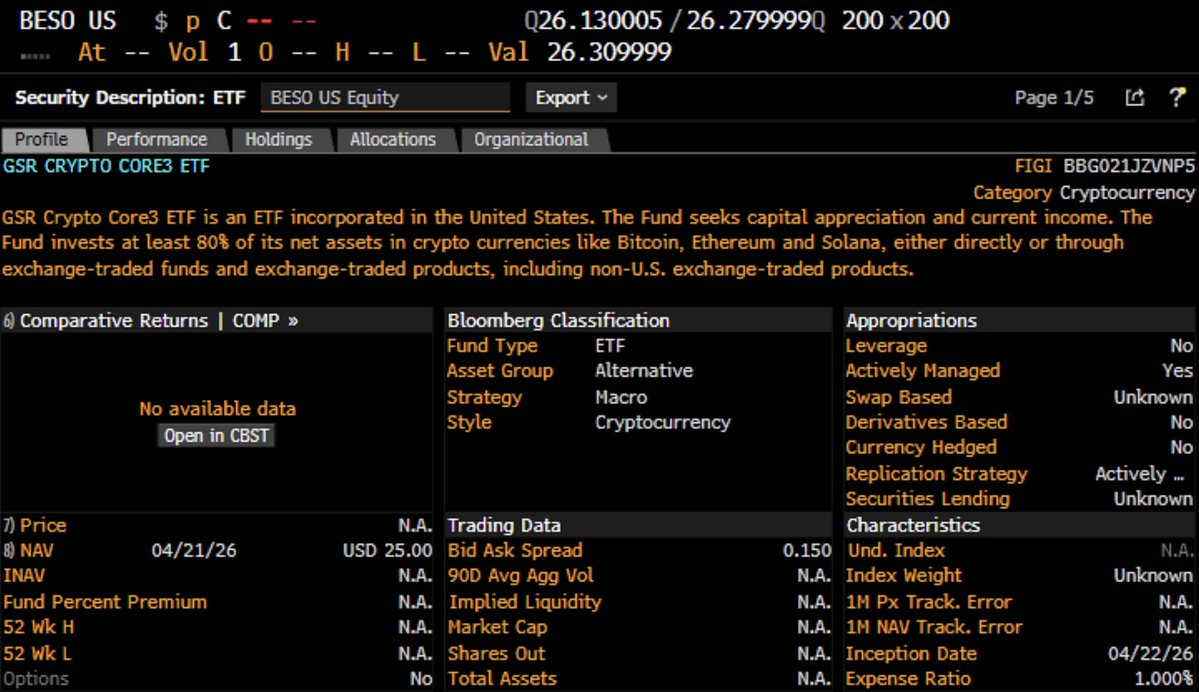Switch to the Performance tab
This screenshot has width=1199, height=692.
point(157,140)
